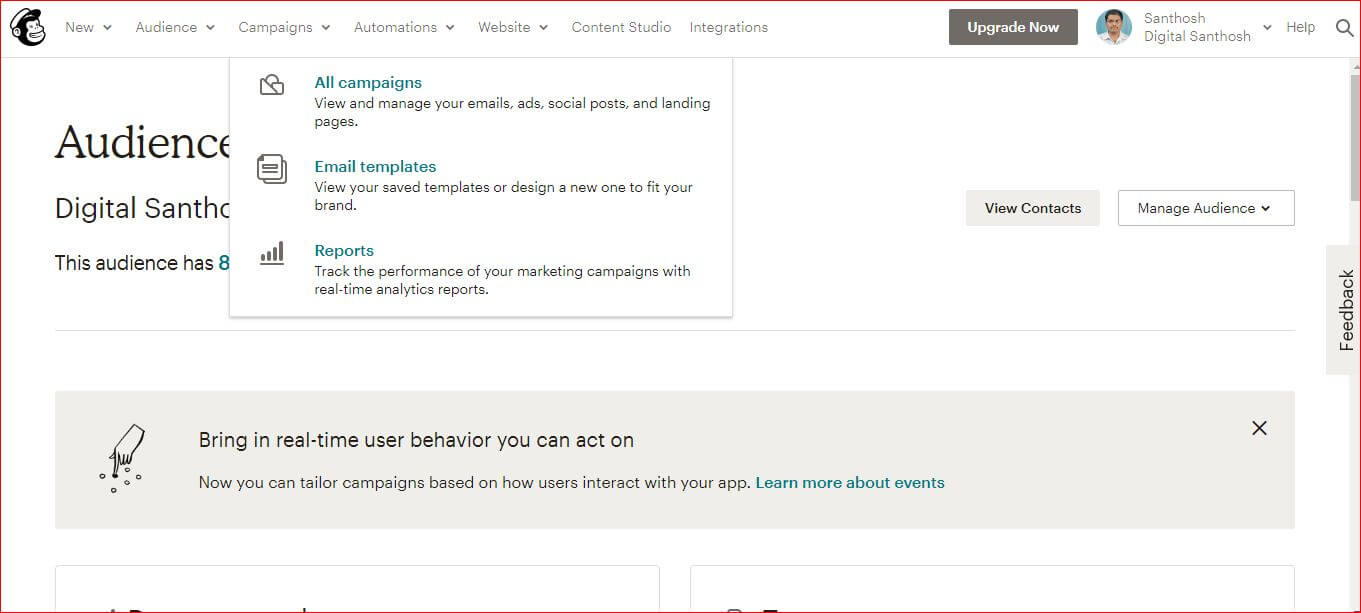Viewport: 1361px width, 613px height.
Task: Click the All campaigns icon
Action: pyautogui.click(x=271, y=85)
